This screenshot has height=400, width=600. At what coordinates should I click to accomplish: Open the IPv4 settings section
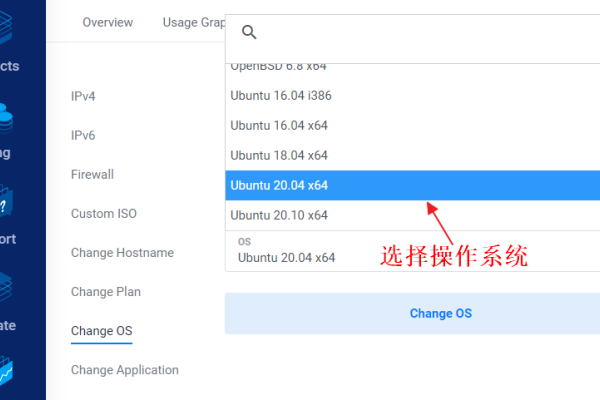click(84, 97)
